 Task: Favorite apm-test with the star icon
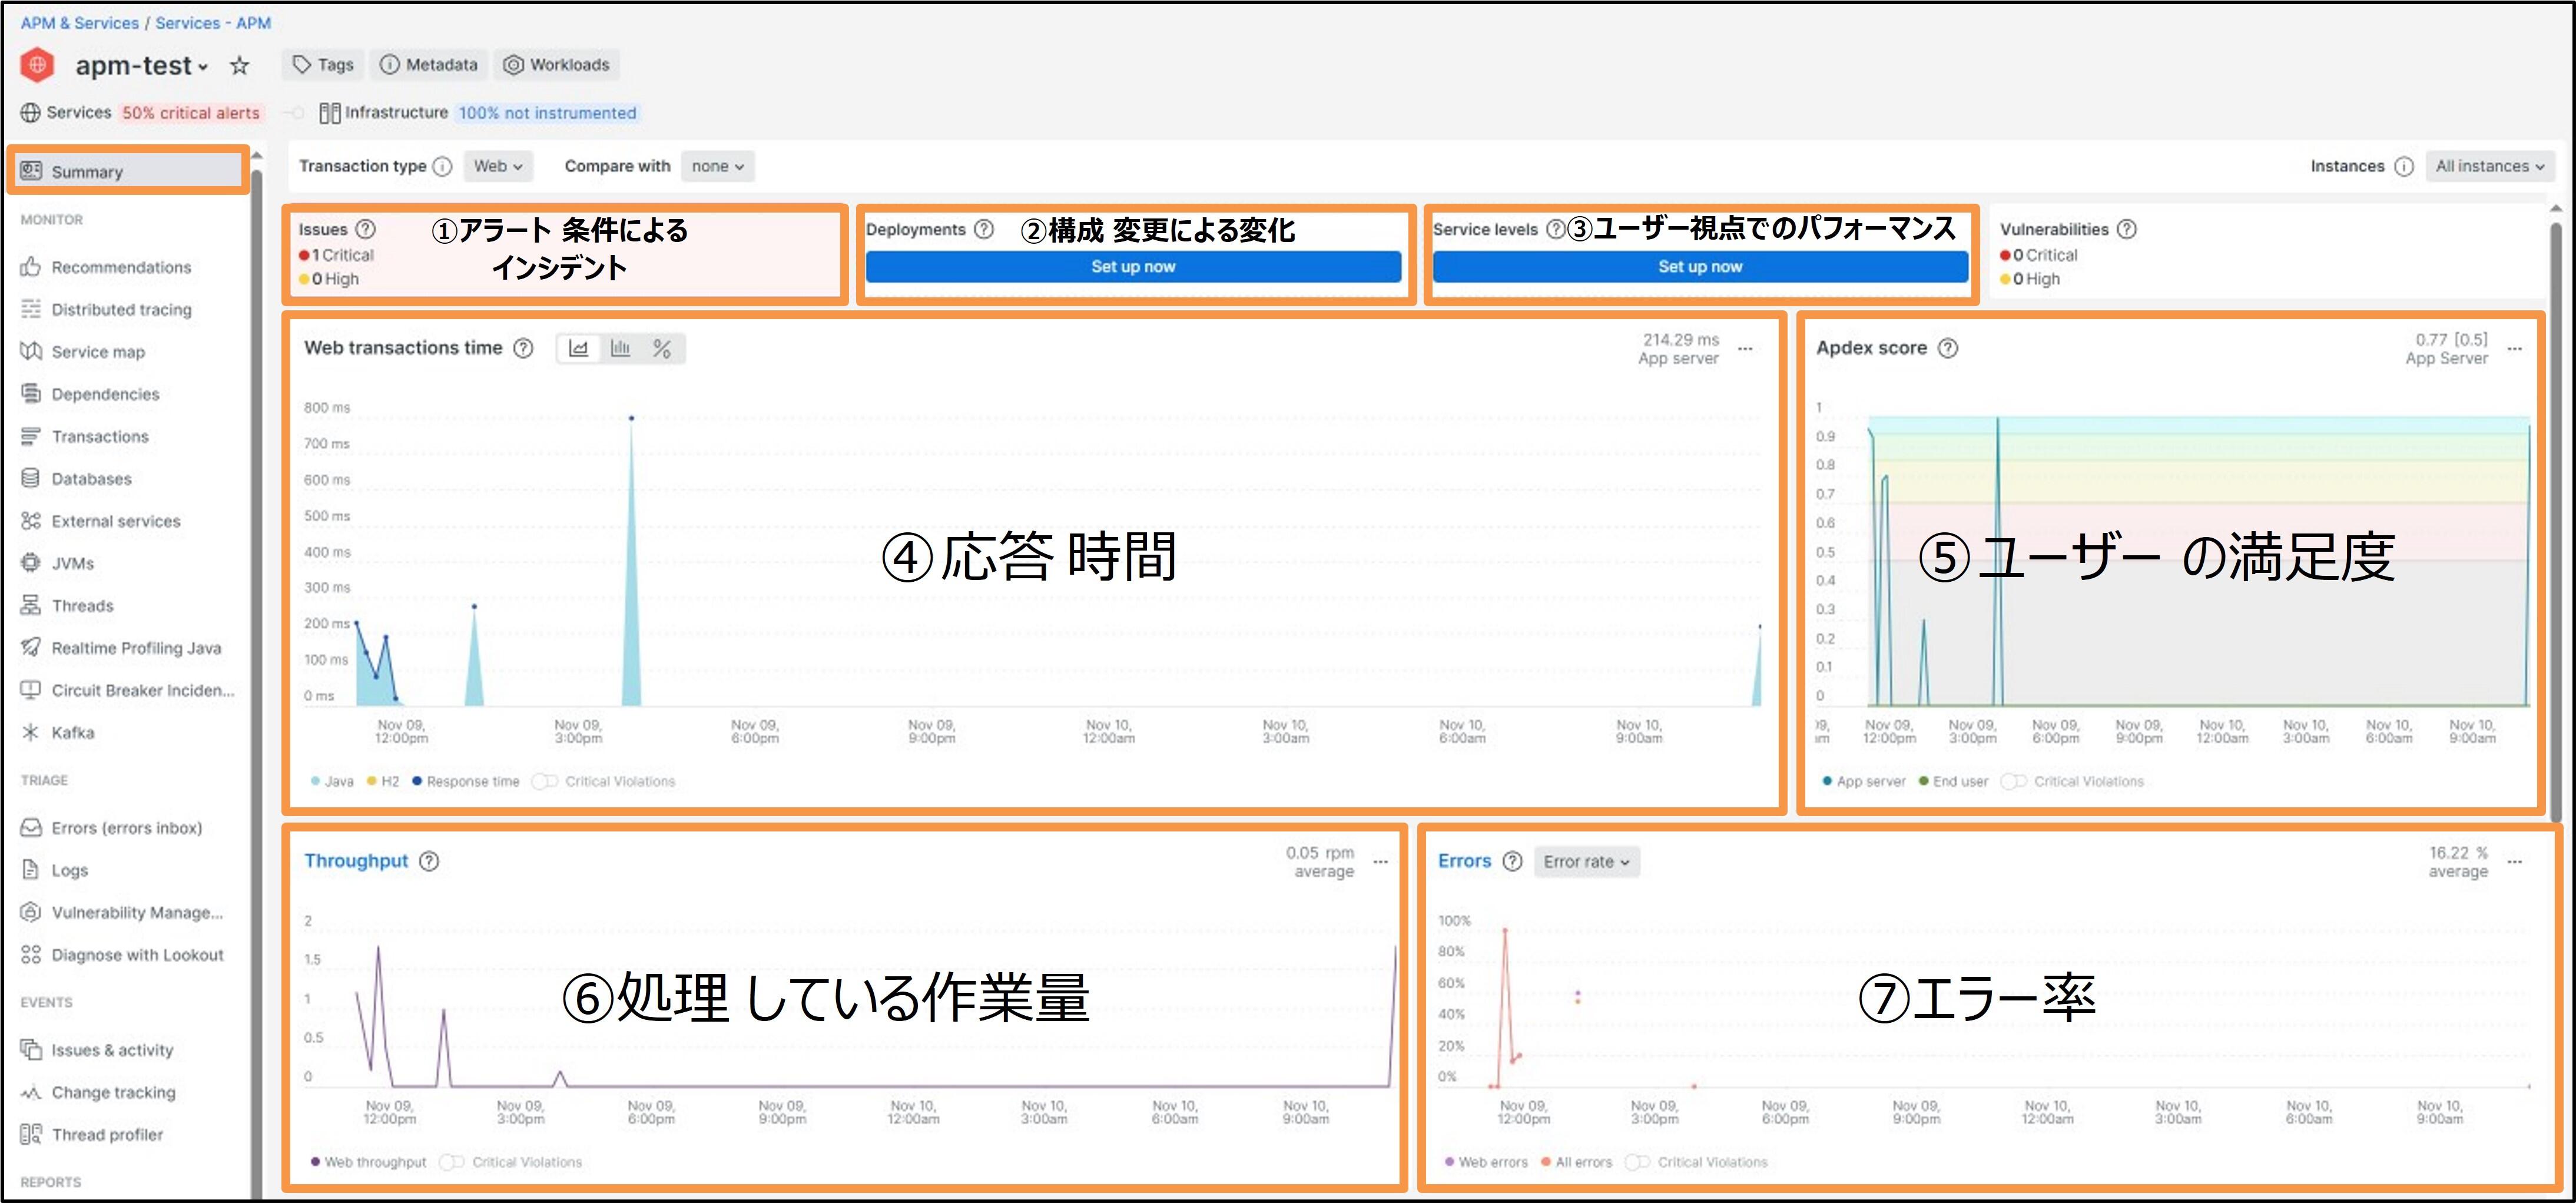coord(239,66)
